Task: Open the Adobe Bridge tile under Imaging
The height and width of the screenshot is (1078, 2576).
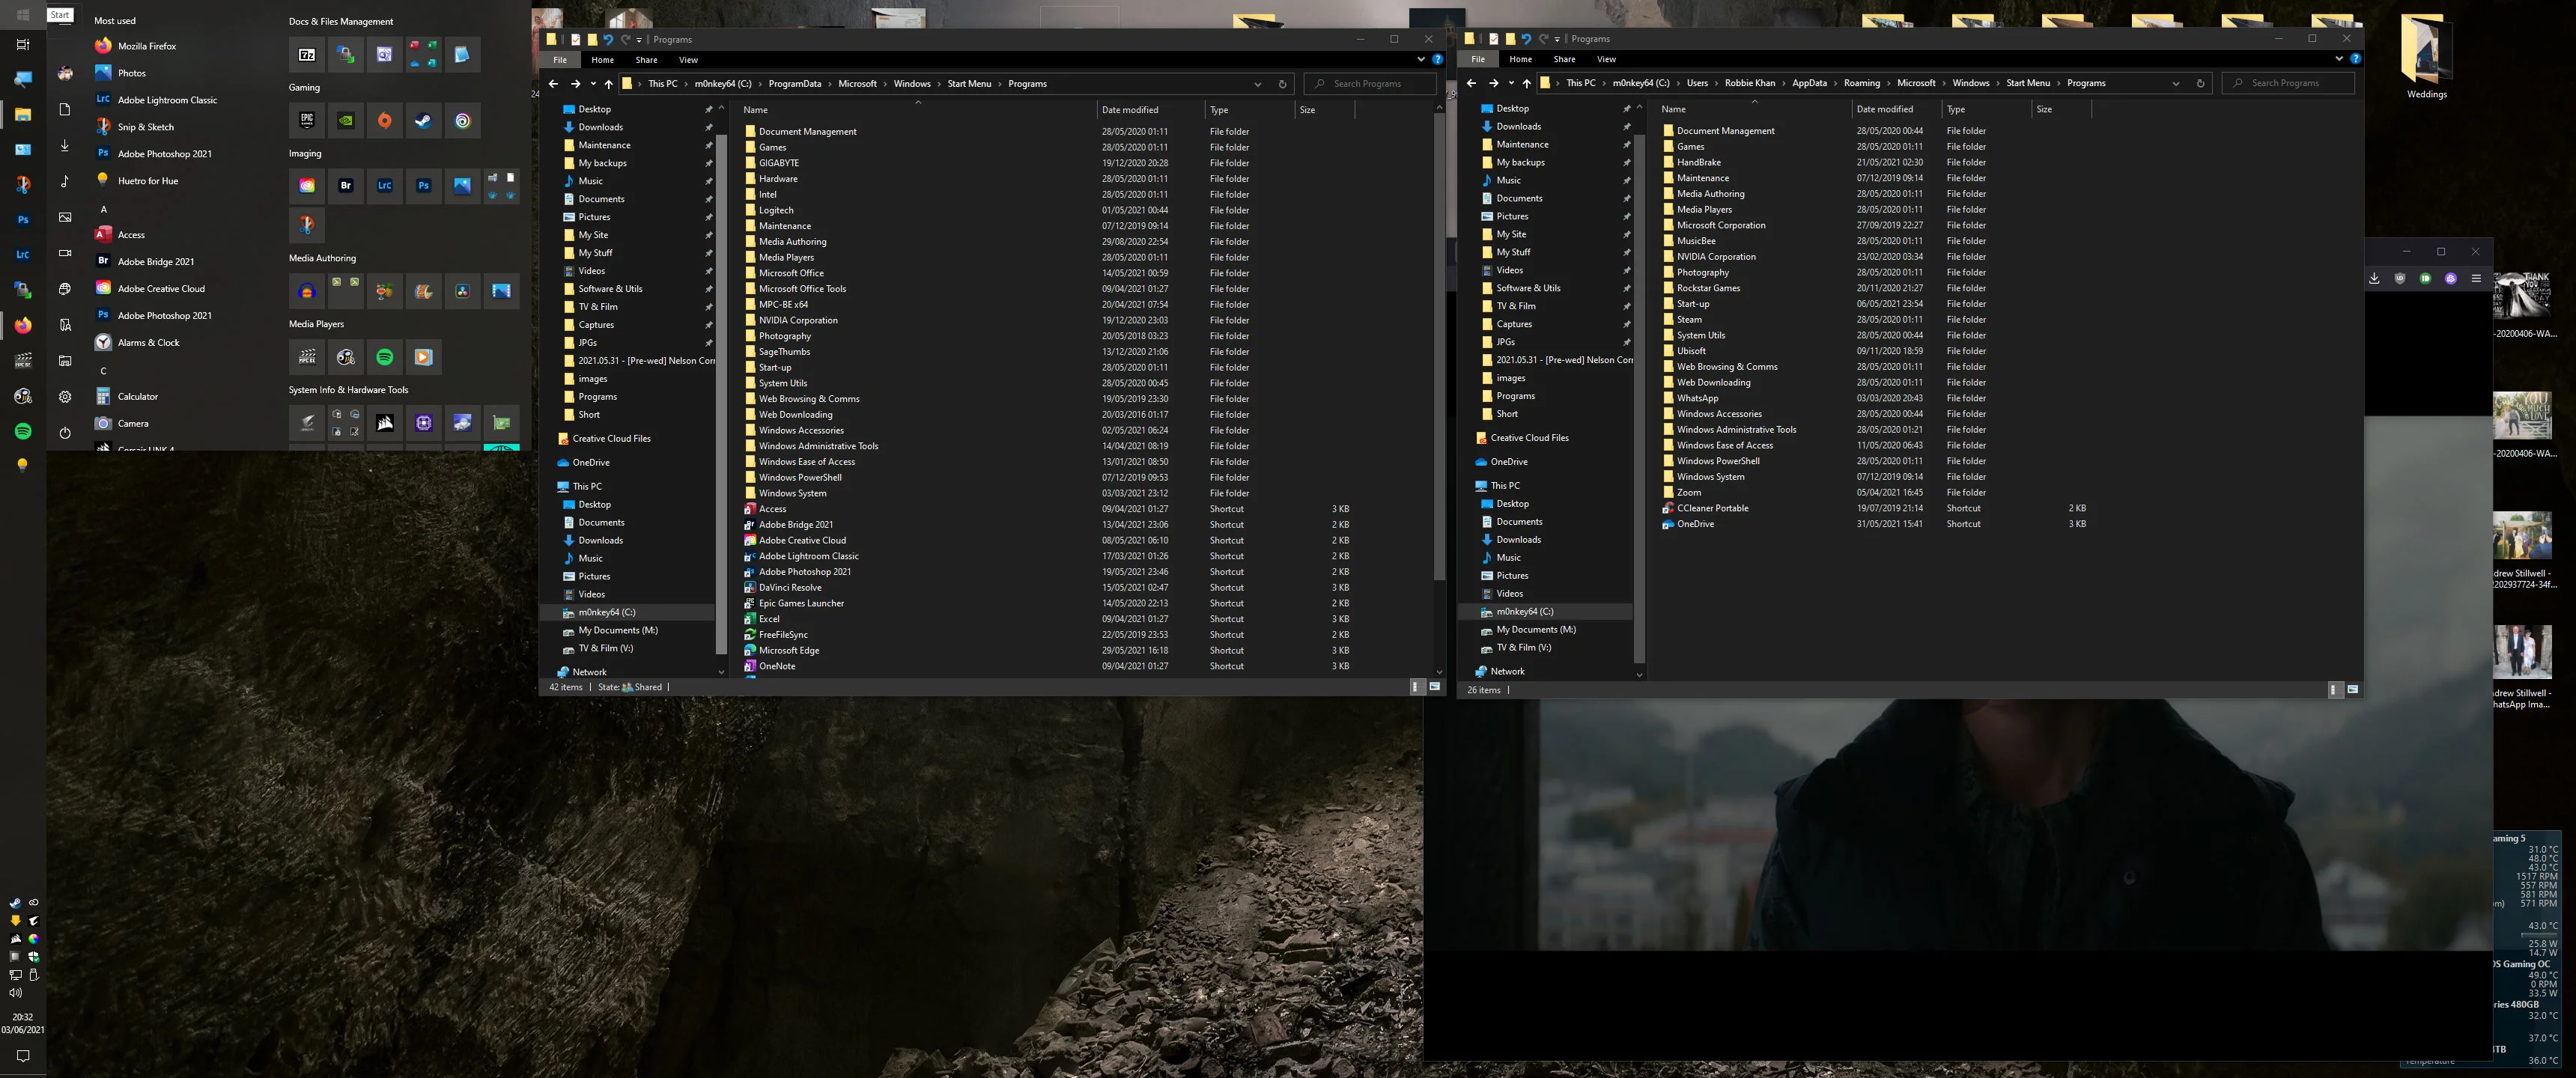Action: (x=346, y=186)
